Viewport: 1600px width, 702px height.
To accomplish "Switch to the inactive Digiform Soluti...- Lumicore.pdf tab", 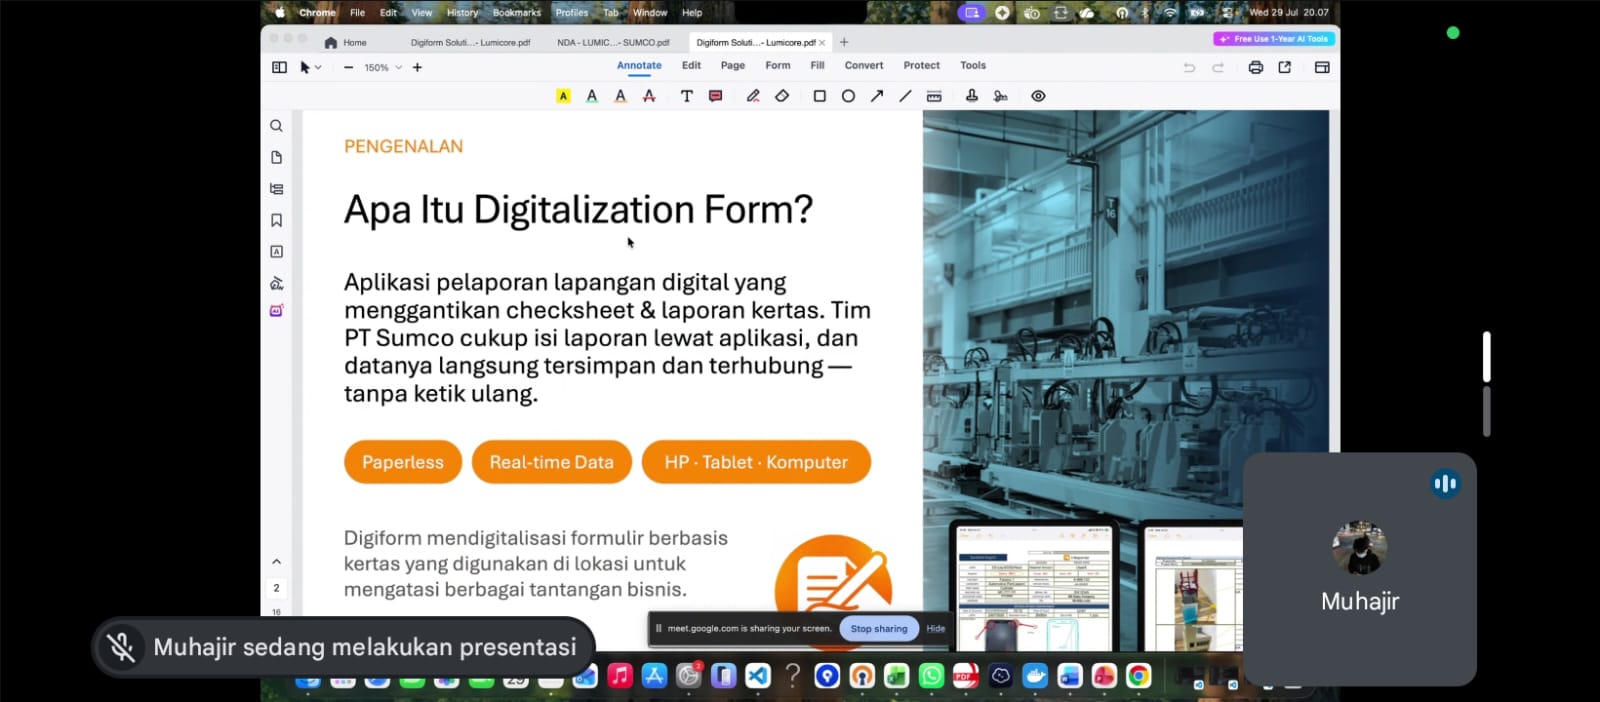I will [x=470, y=42].
